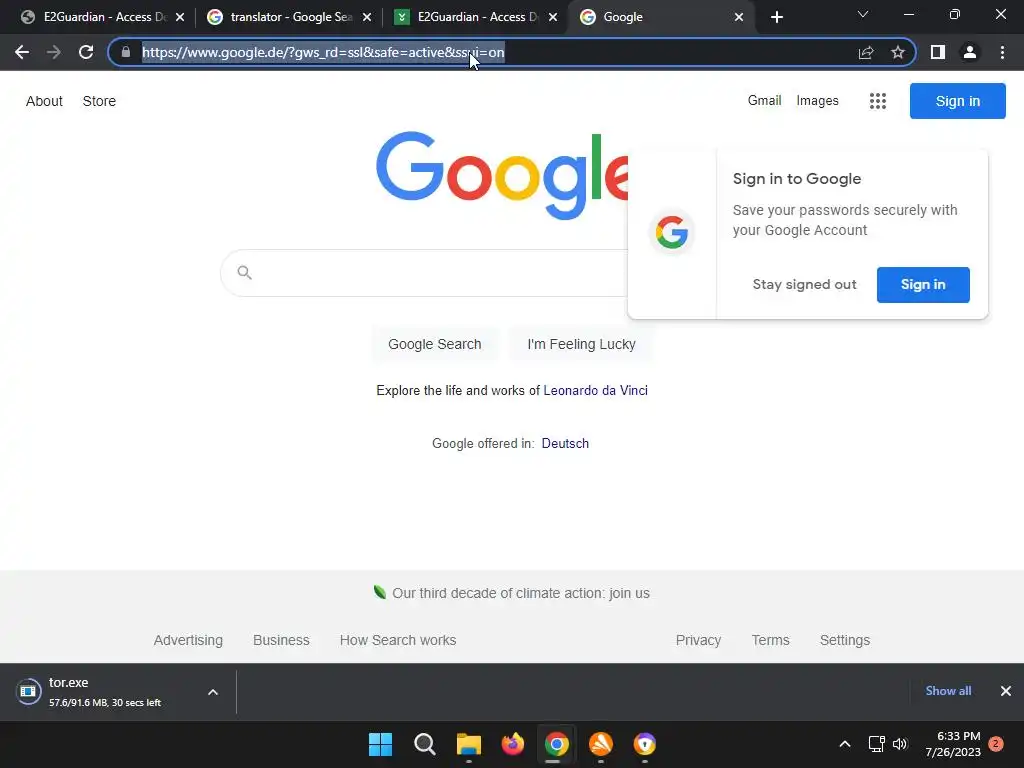
Task: Close the translator Google Search tab
Action: 367,17
